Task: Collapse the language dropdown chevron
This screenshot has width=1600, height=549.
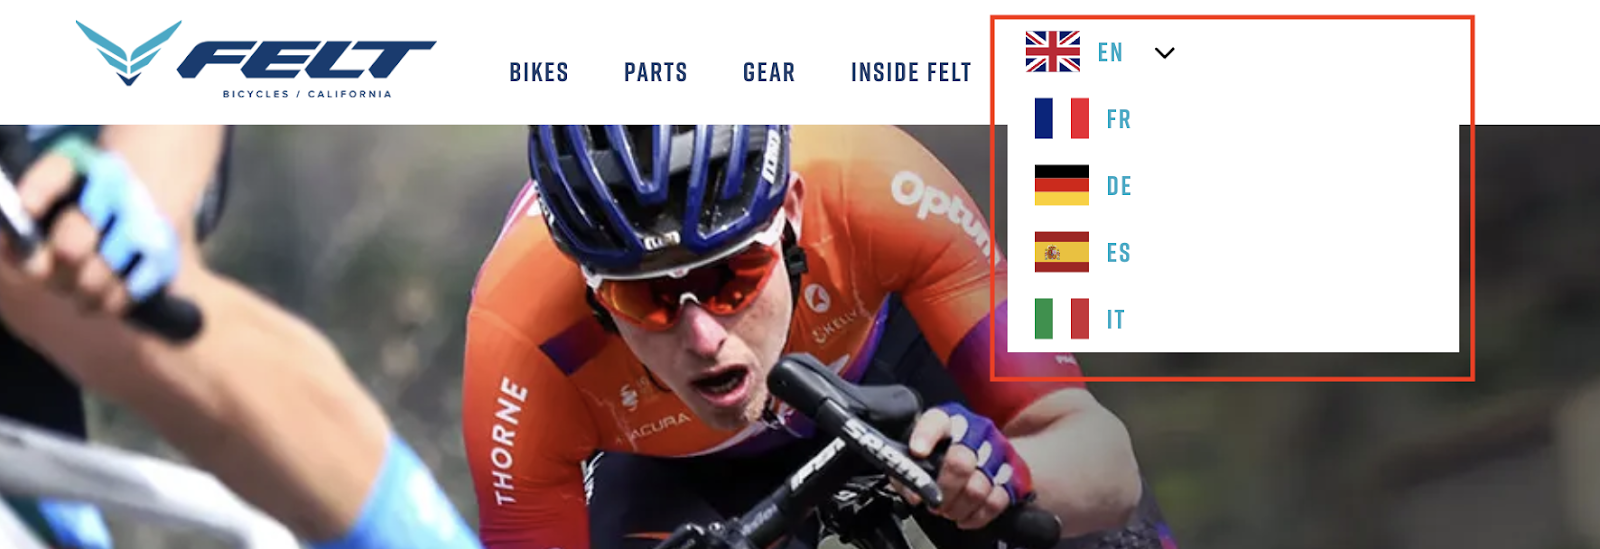Action: [x=1165, y=53]
